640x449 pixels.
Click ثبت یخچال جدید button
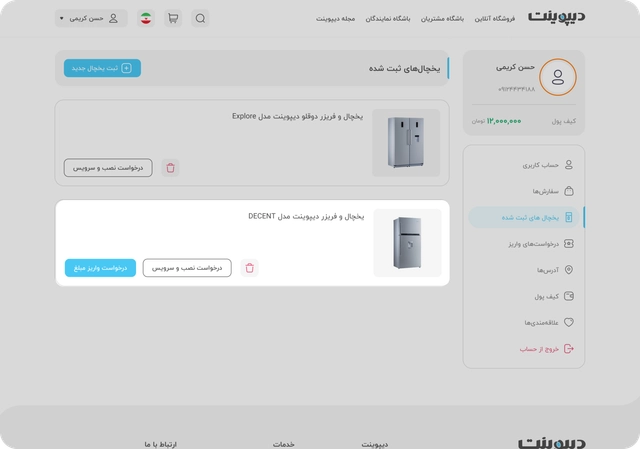tap(102, 68)
